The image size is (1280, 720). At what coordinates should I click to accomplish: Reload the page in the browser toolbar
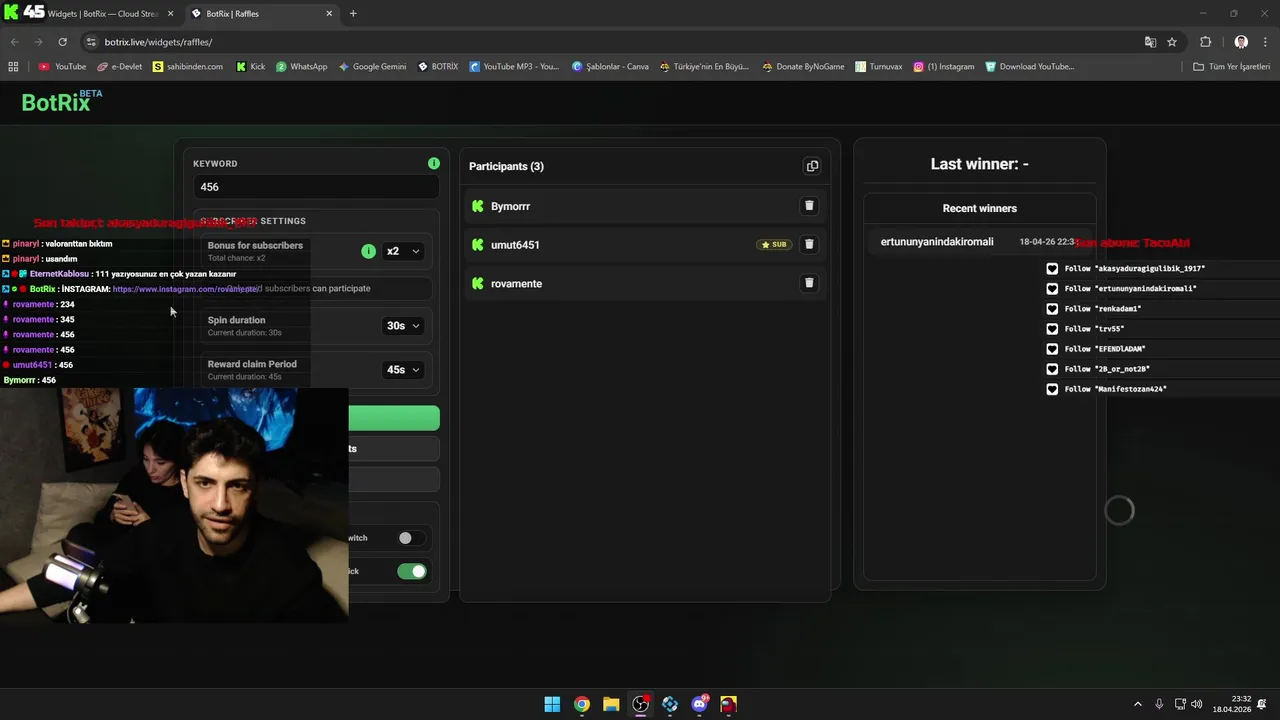coord(62,42)
